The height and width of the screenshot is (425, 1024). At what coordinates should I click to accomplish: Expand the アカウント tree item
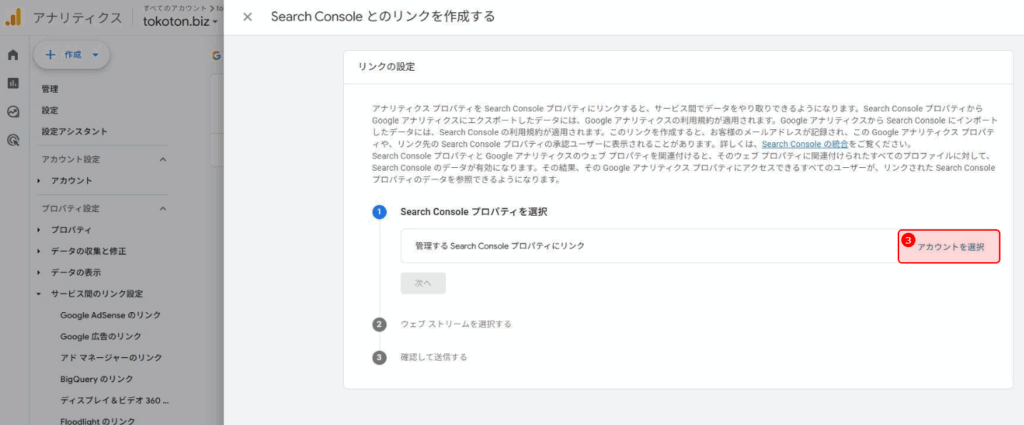(x=39, y=180)
